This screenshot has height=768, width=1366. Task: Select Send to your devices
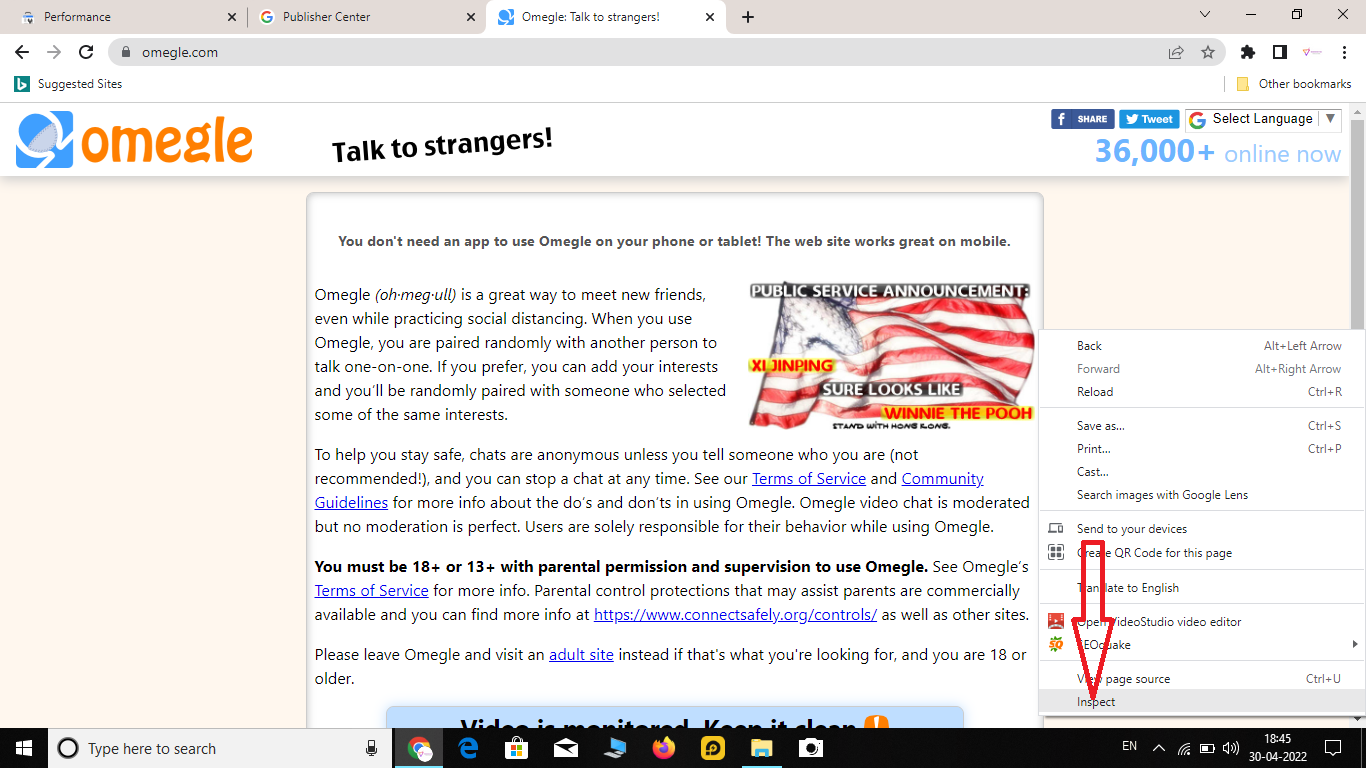point(1202,529)
